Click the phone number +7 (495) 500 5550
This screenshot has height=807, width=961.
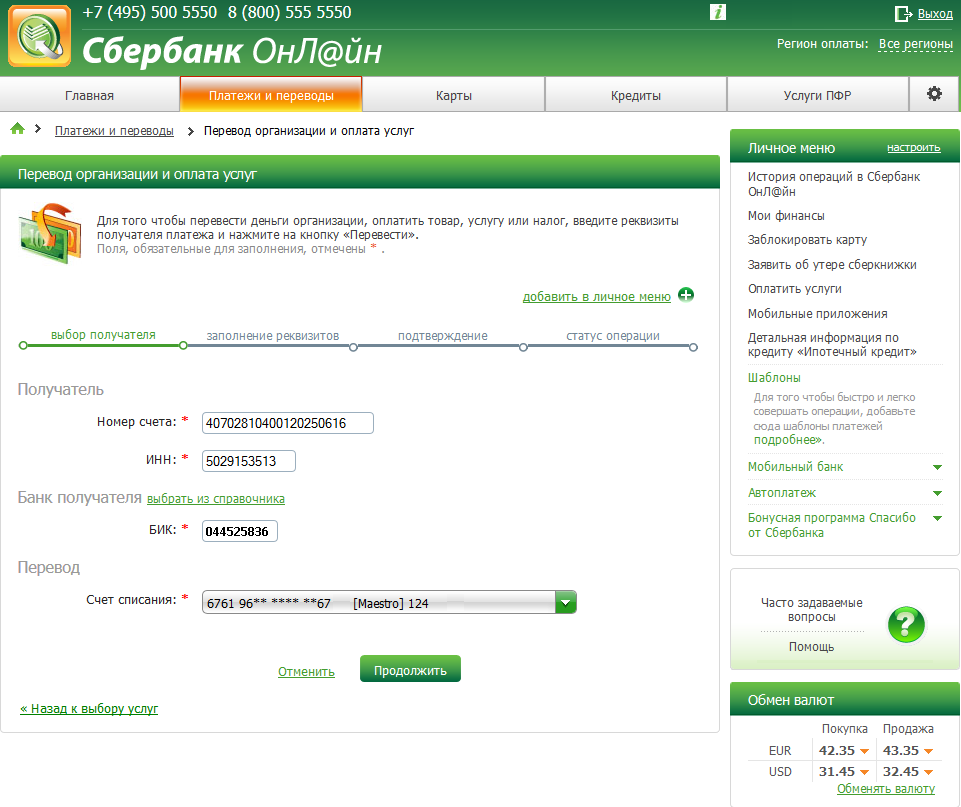[x=150, y=12]
